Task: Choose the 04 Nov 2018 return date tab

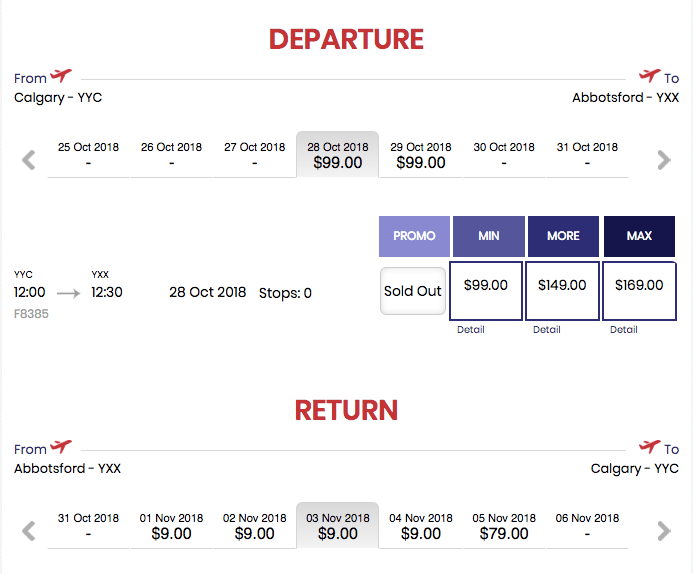Action: tap(421, 526)
